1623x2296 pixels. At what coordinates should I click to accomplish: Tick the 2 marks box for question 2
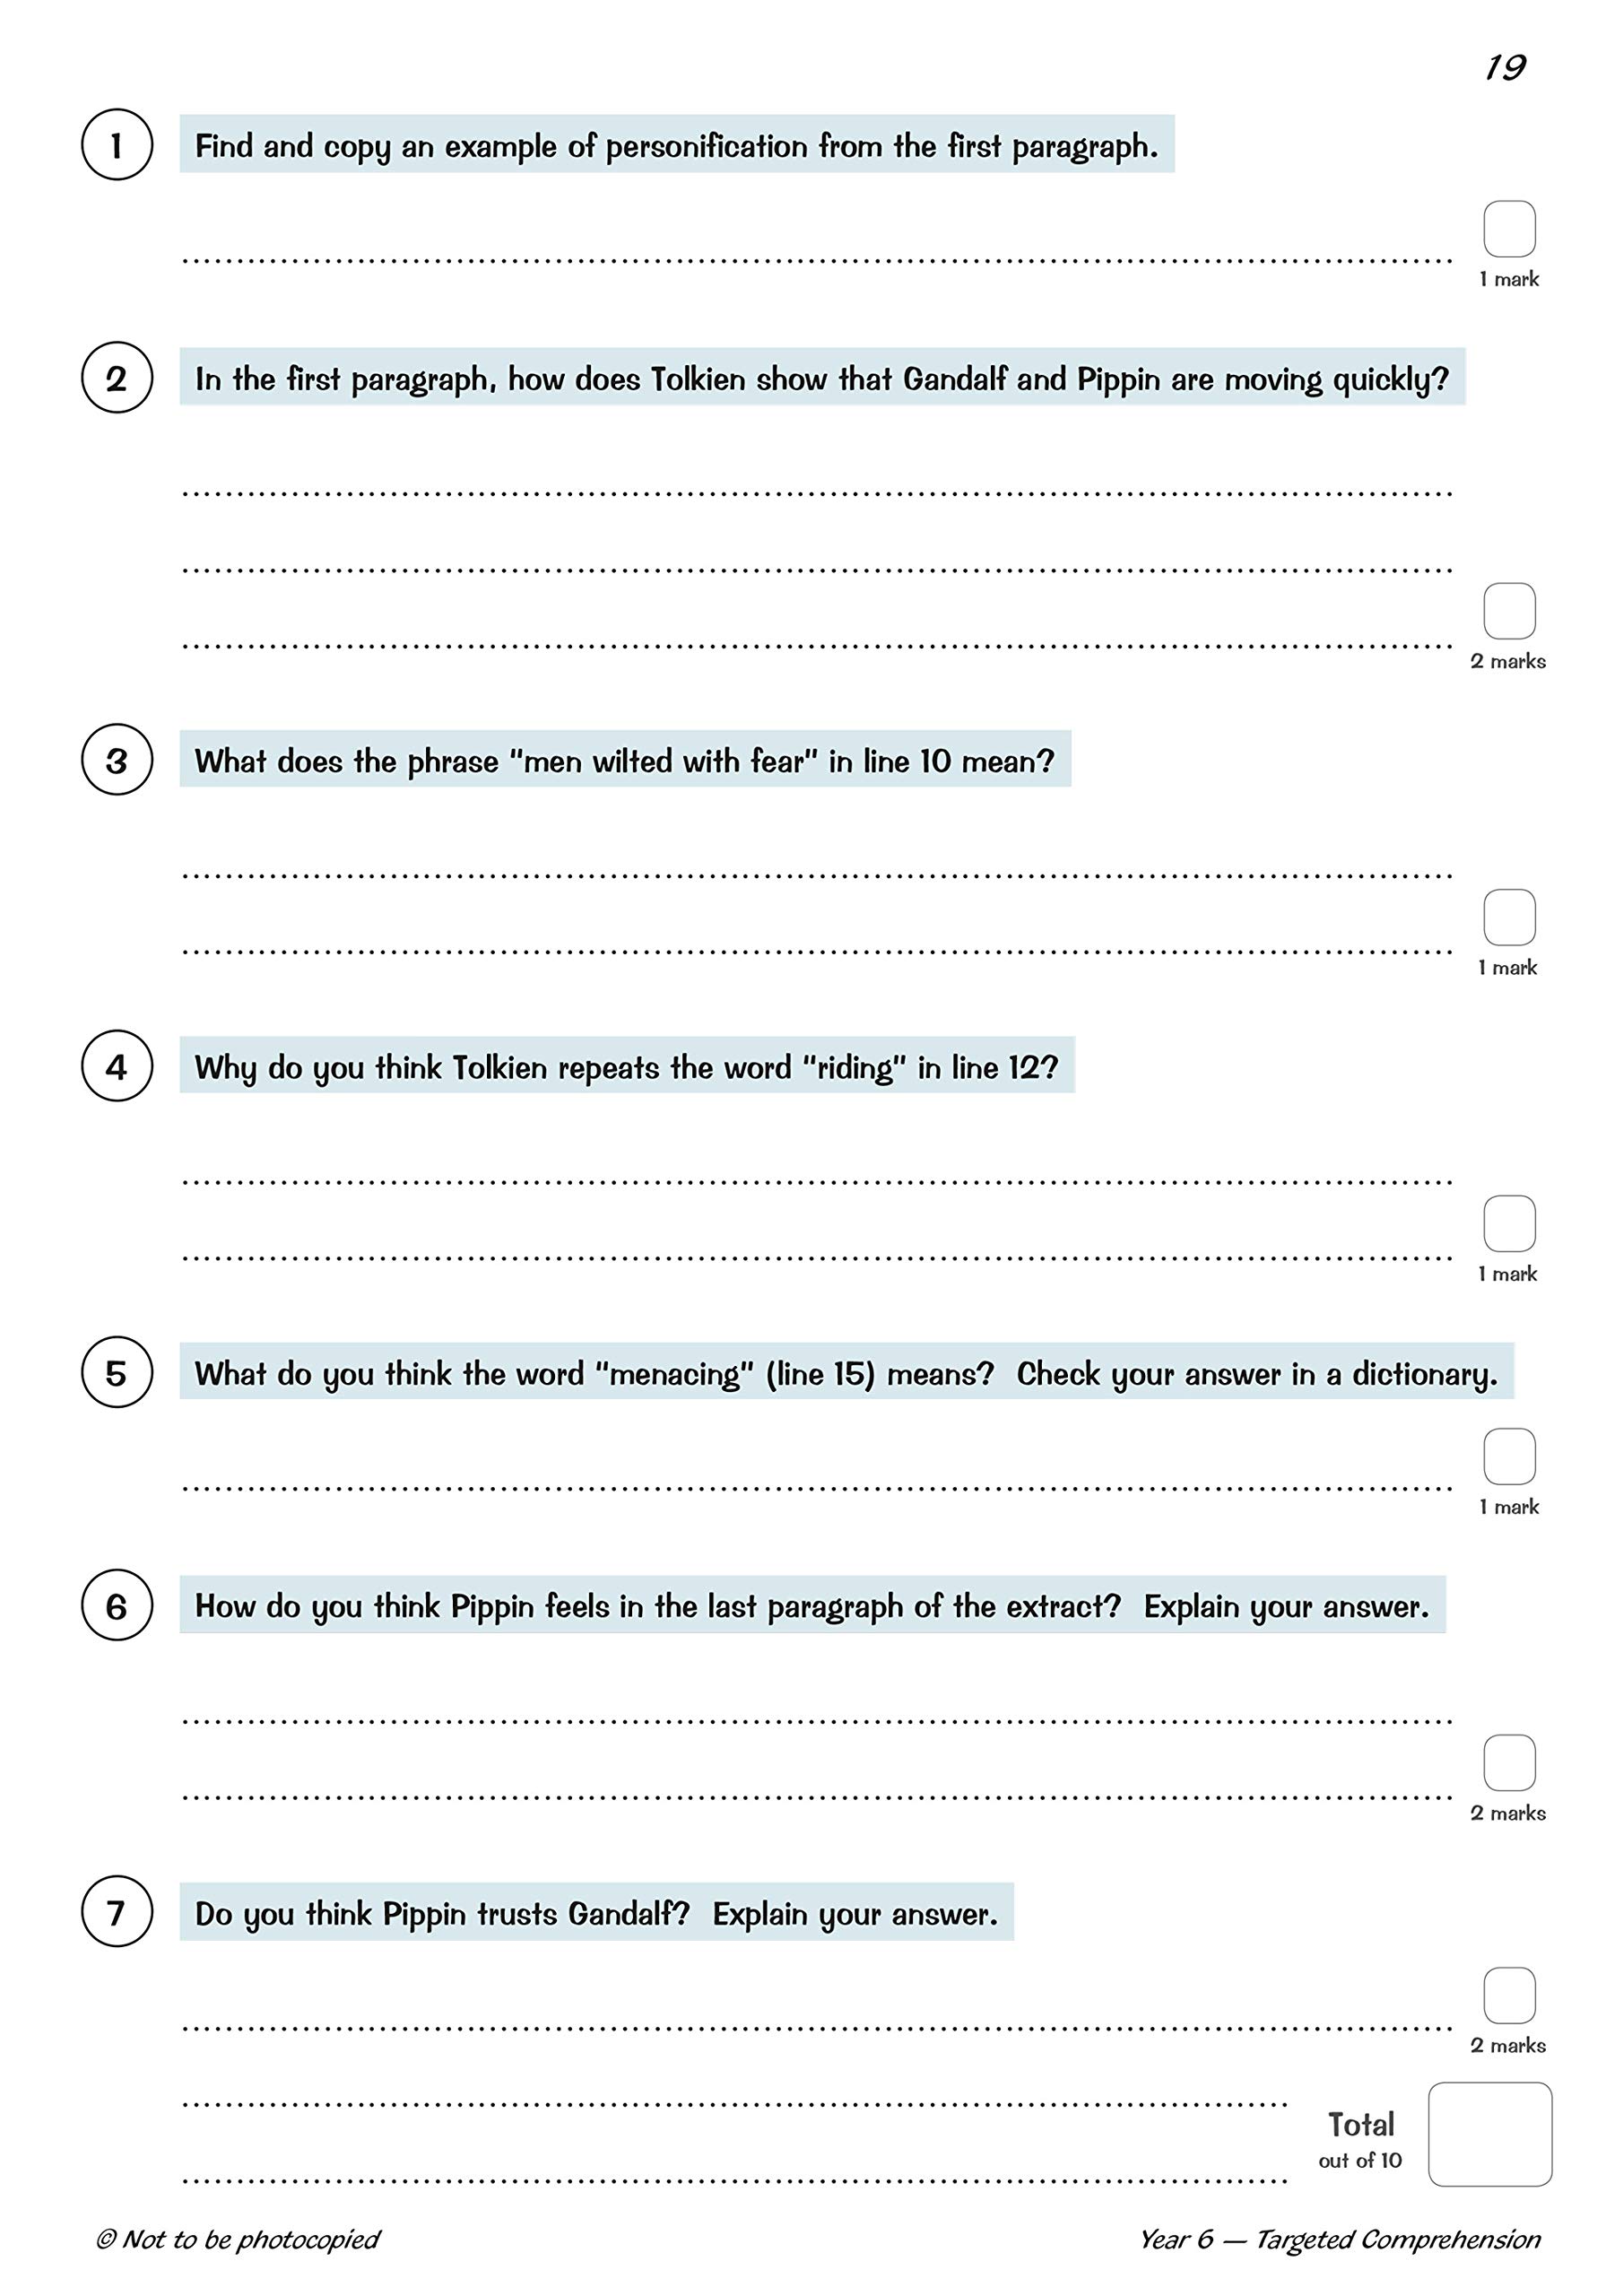(1508, 611)
